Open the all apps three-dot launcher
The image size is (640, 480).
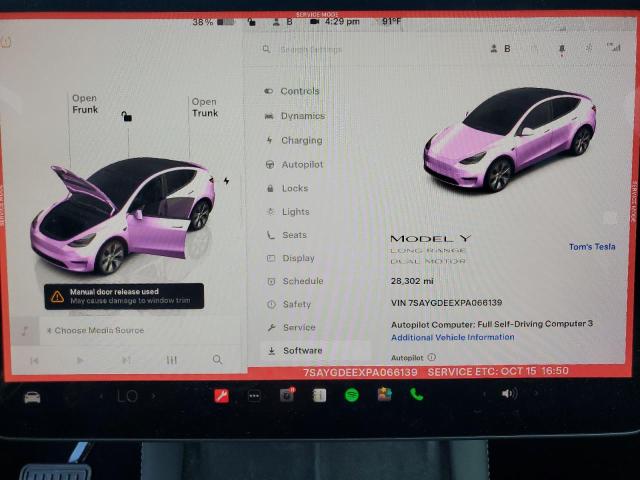[254, 395]
